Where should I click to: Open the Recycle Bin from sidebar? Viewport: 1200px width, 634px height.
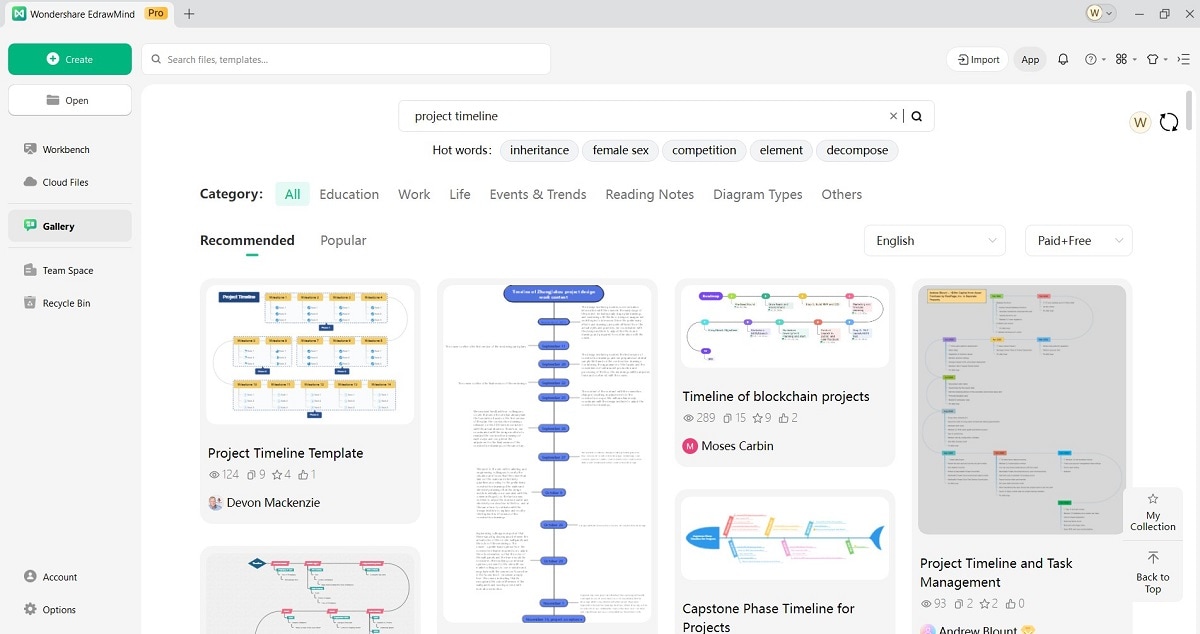click(x=66, y=303)
